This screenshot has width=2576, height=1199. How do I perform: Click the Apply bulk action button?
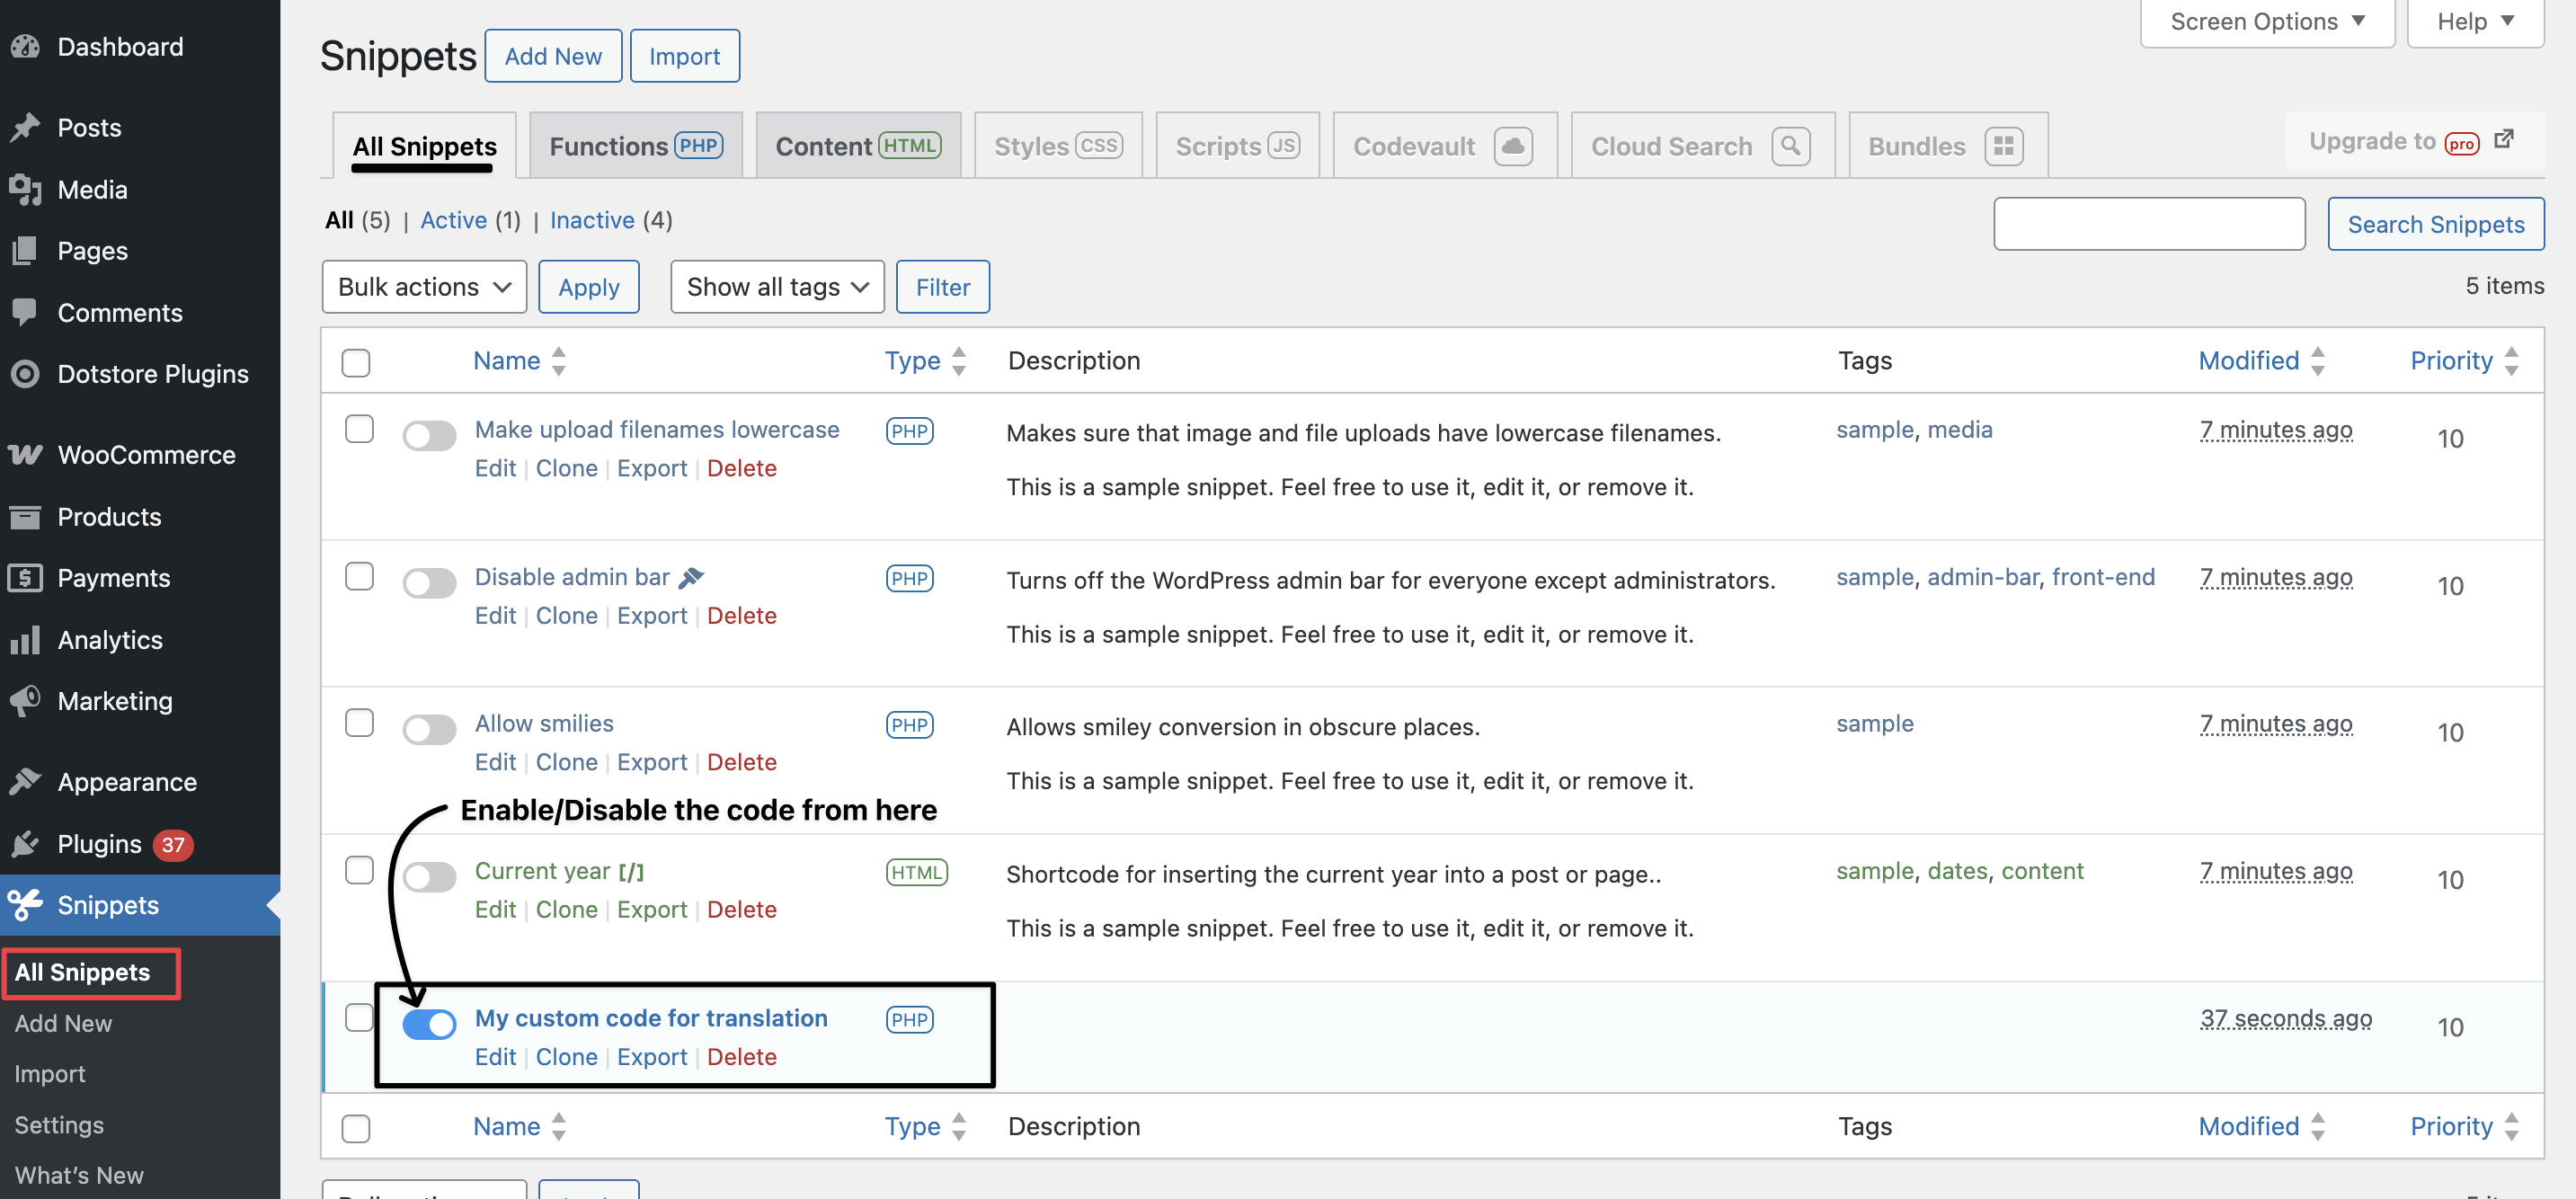[x=589, y=287]
